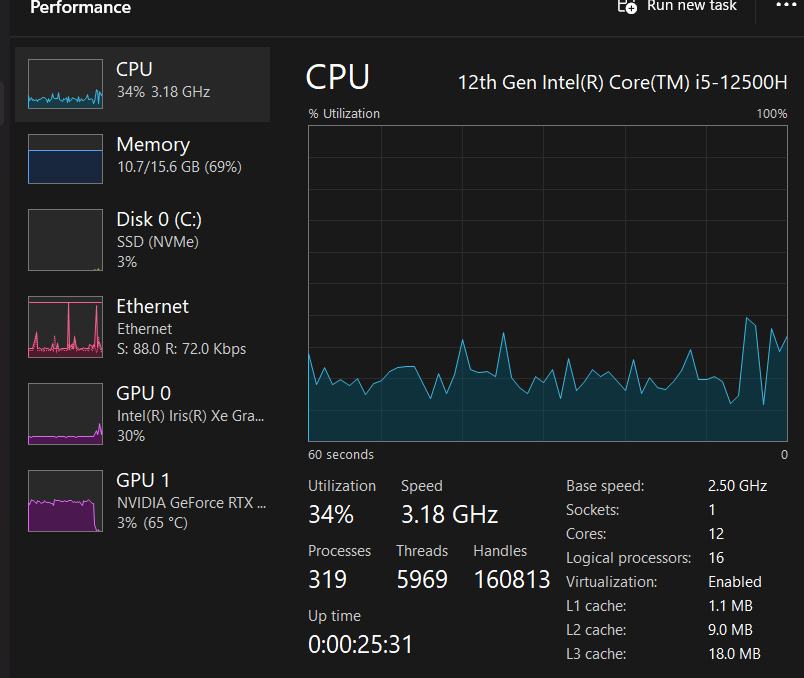Click the Memory usage mini graph thumbnail
This screenshot has height=678, width=804.
point(65,159)
